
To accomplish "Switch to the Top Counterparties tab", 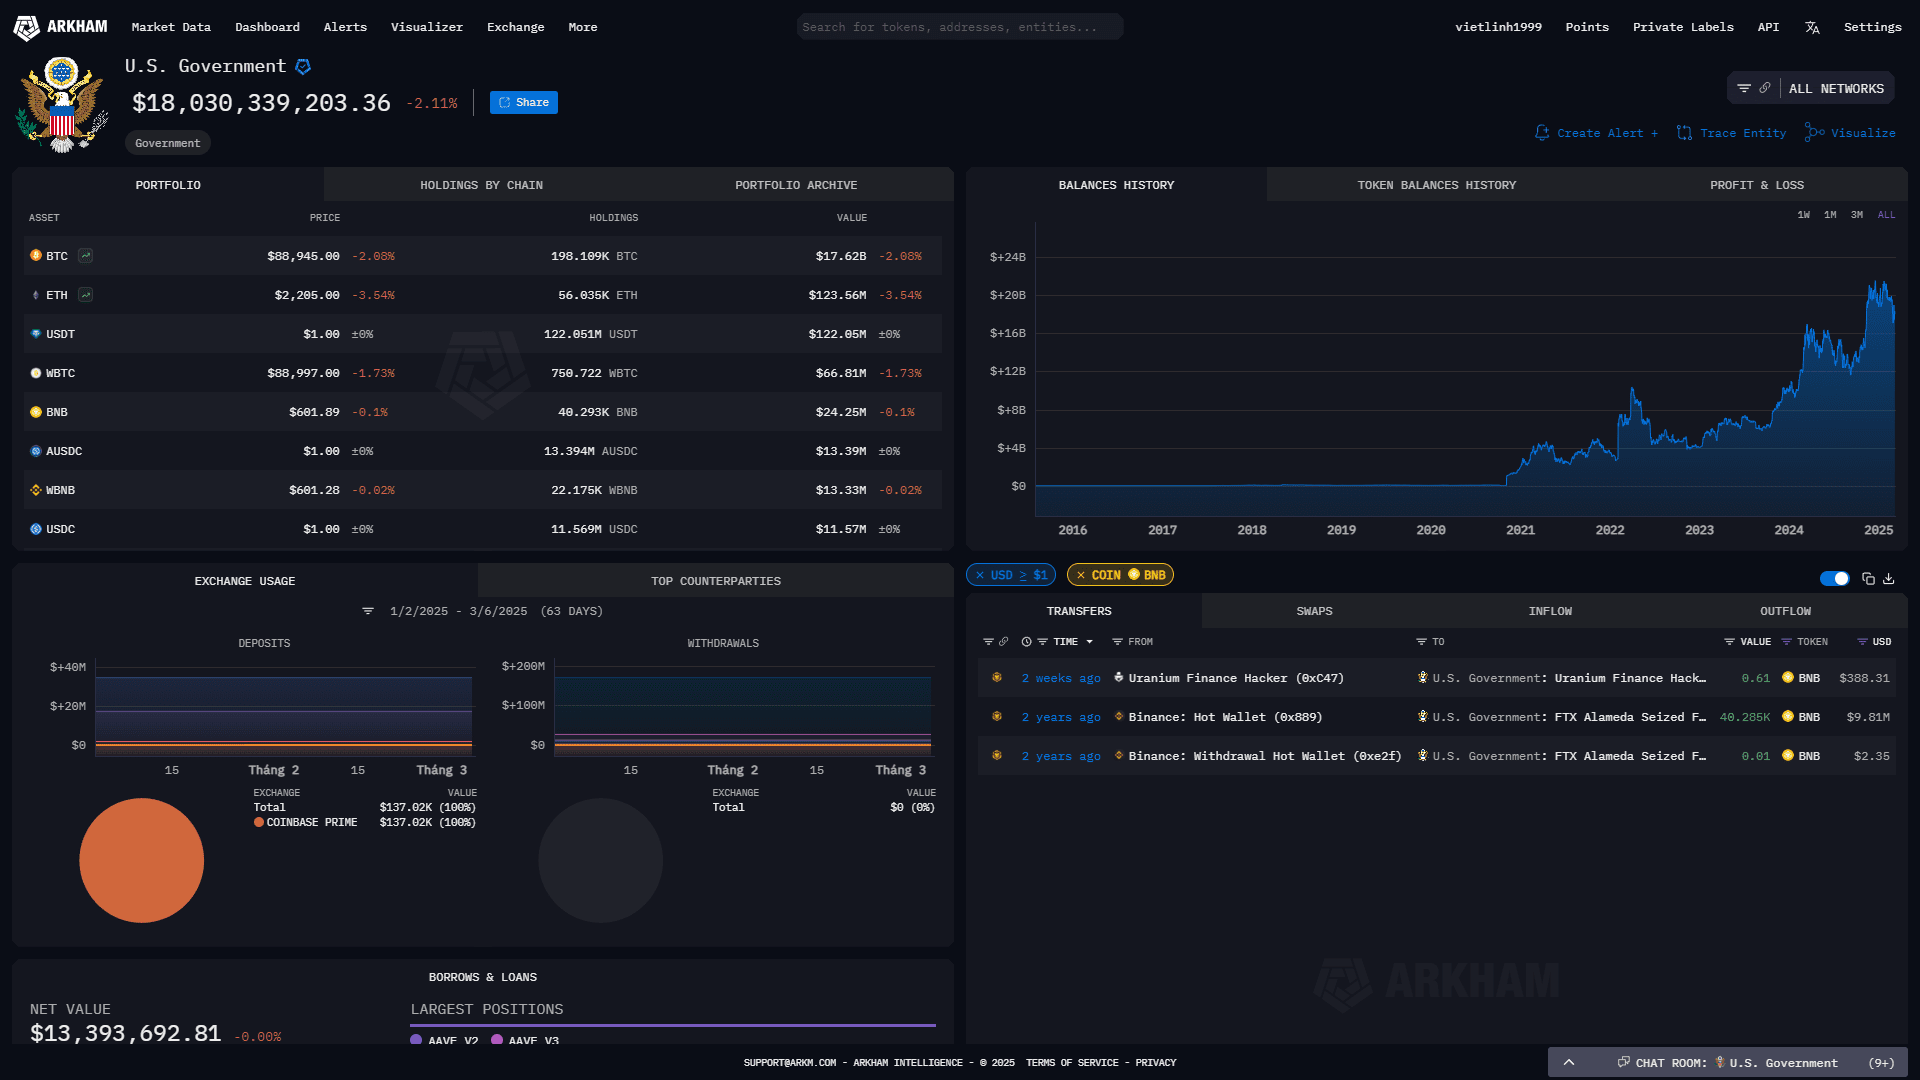I will [x=716, y=581].
